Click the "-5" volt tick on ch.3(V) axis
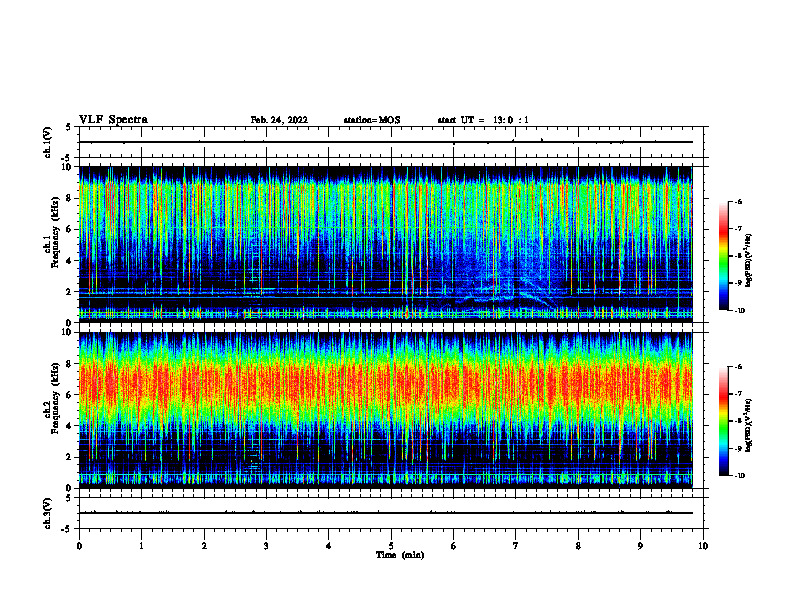The width and height of the screenshot is (792, 612). click(x=67, y=529)
